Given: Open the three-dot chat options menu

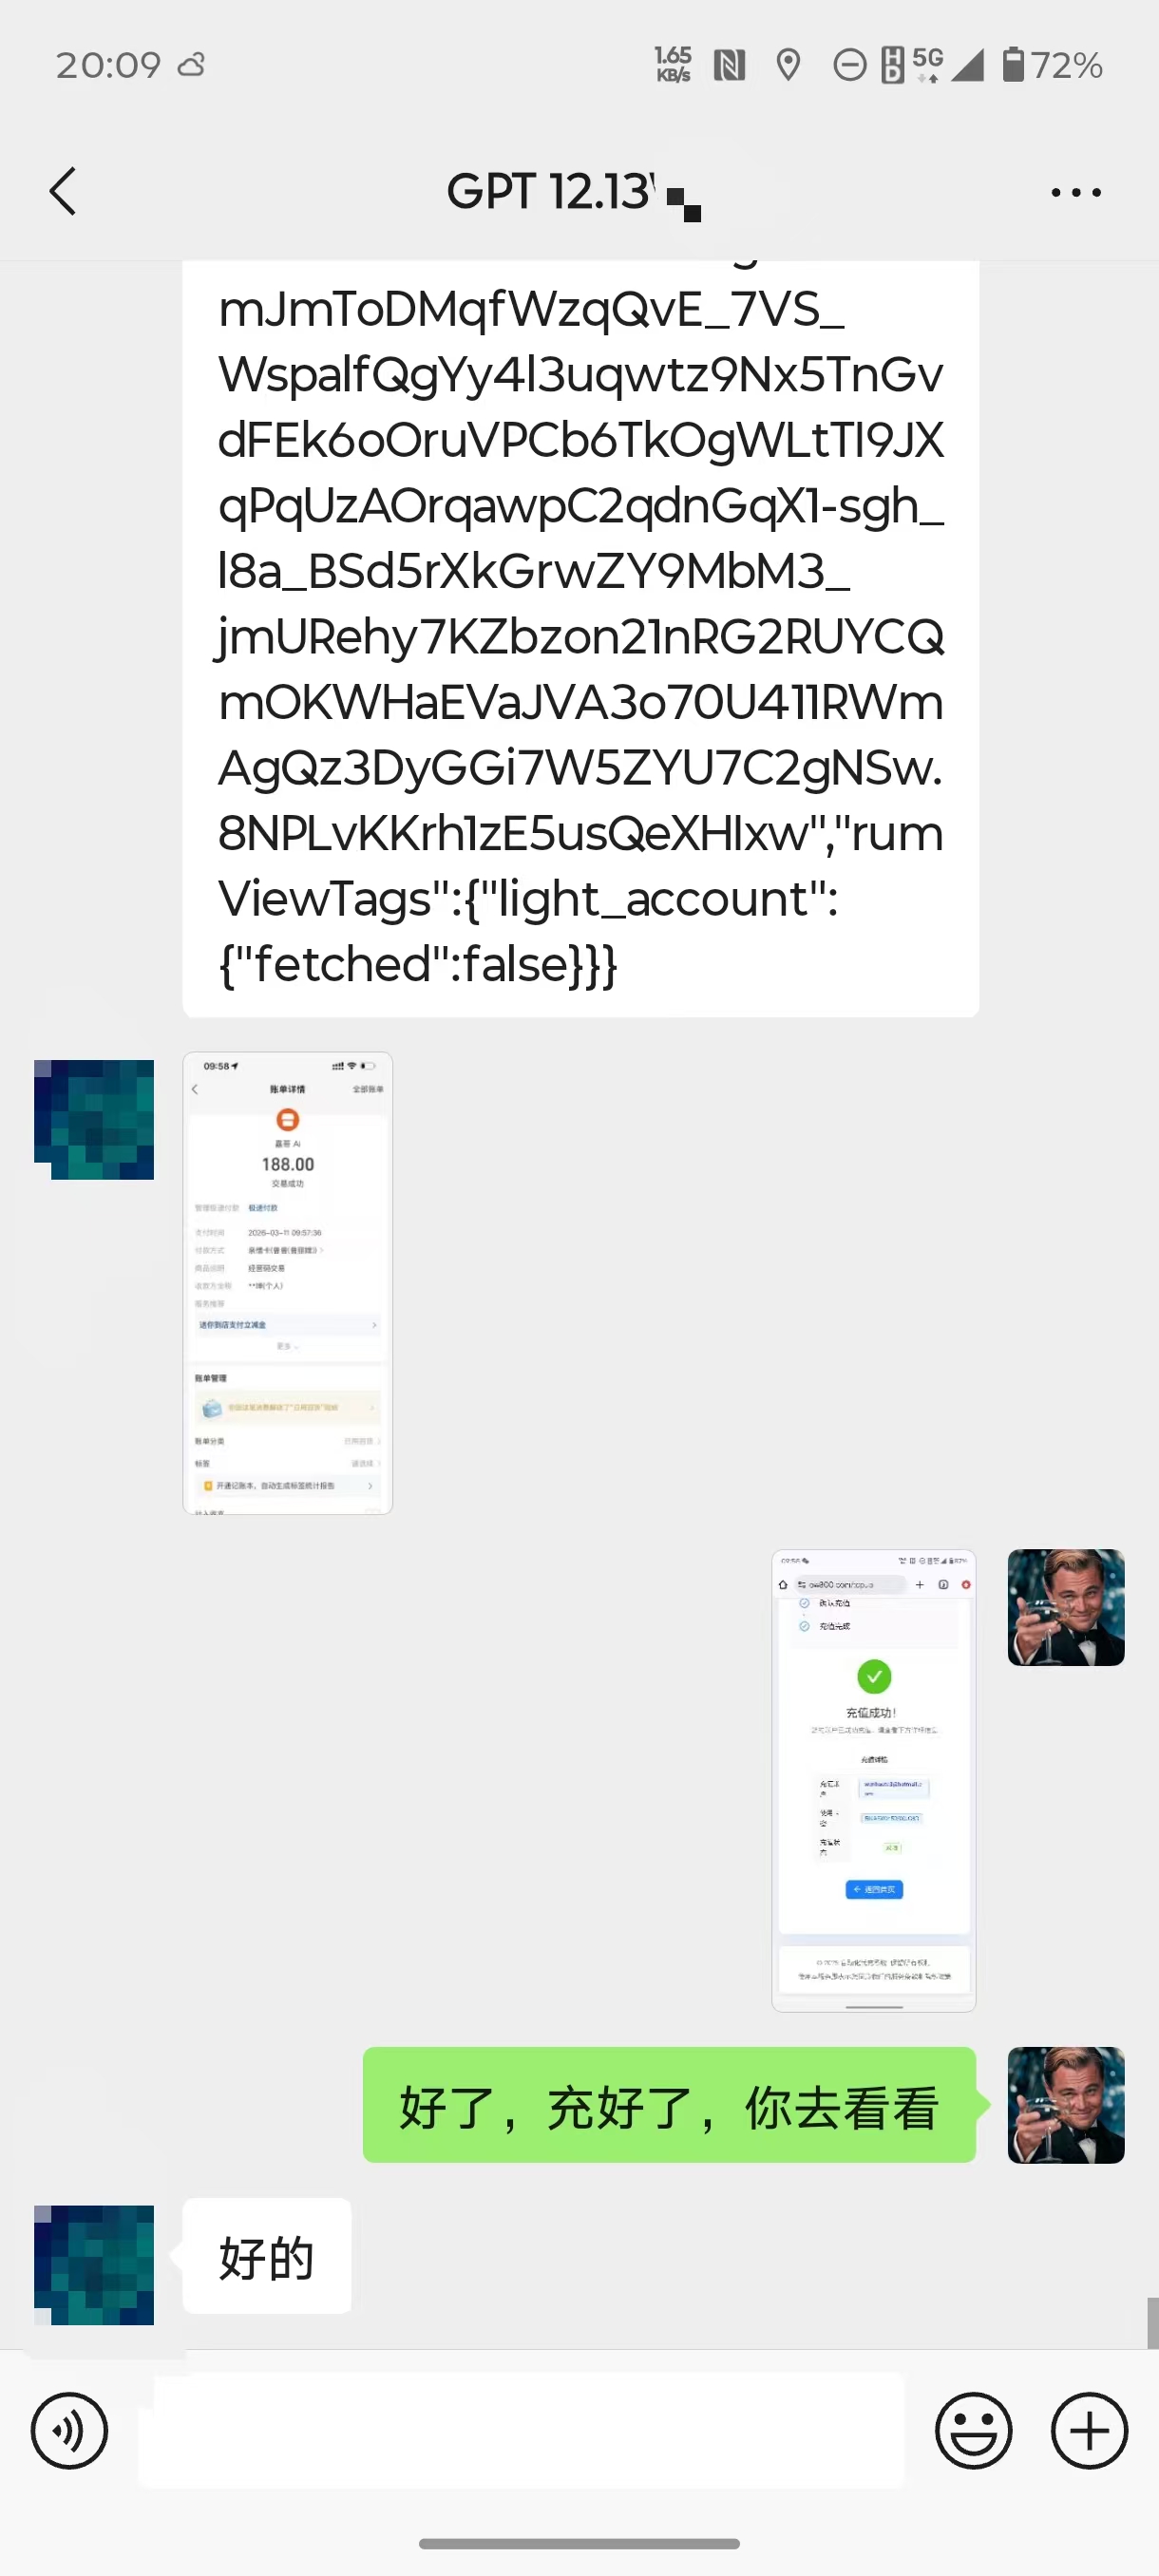Looking at the screenshot, I should pyautogui.click(x=1076, y=192).
